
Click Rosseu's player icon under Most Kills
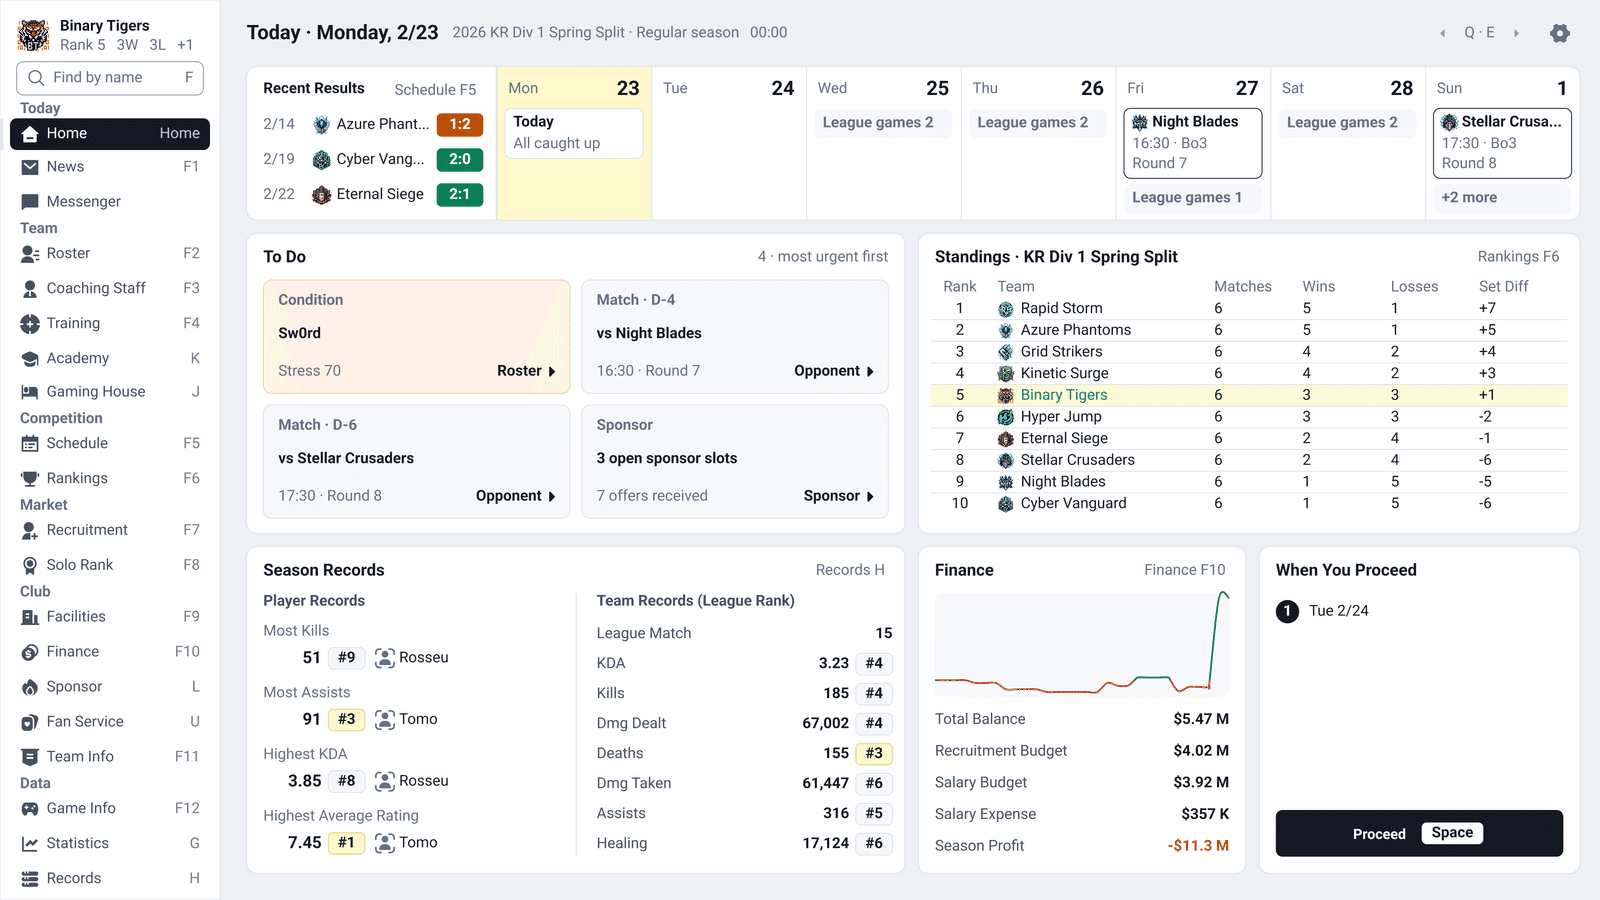pyautogui.click(x=384, y=658)
